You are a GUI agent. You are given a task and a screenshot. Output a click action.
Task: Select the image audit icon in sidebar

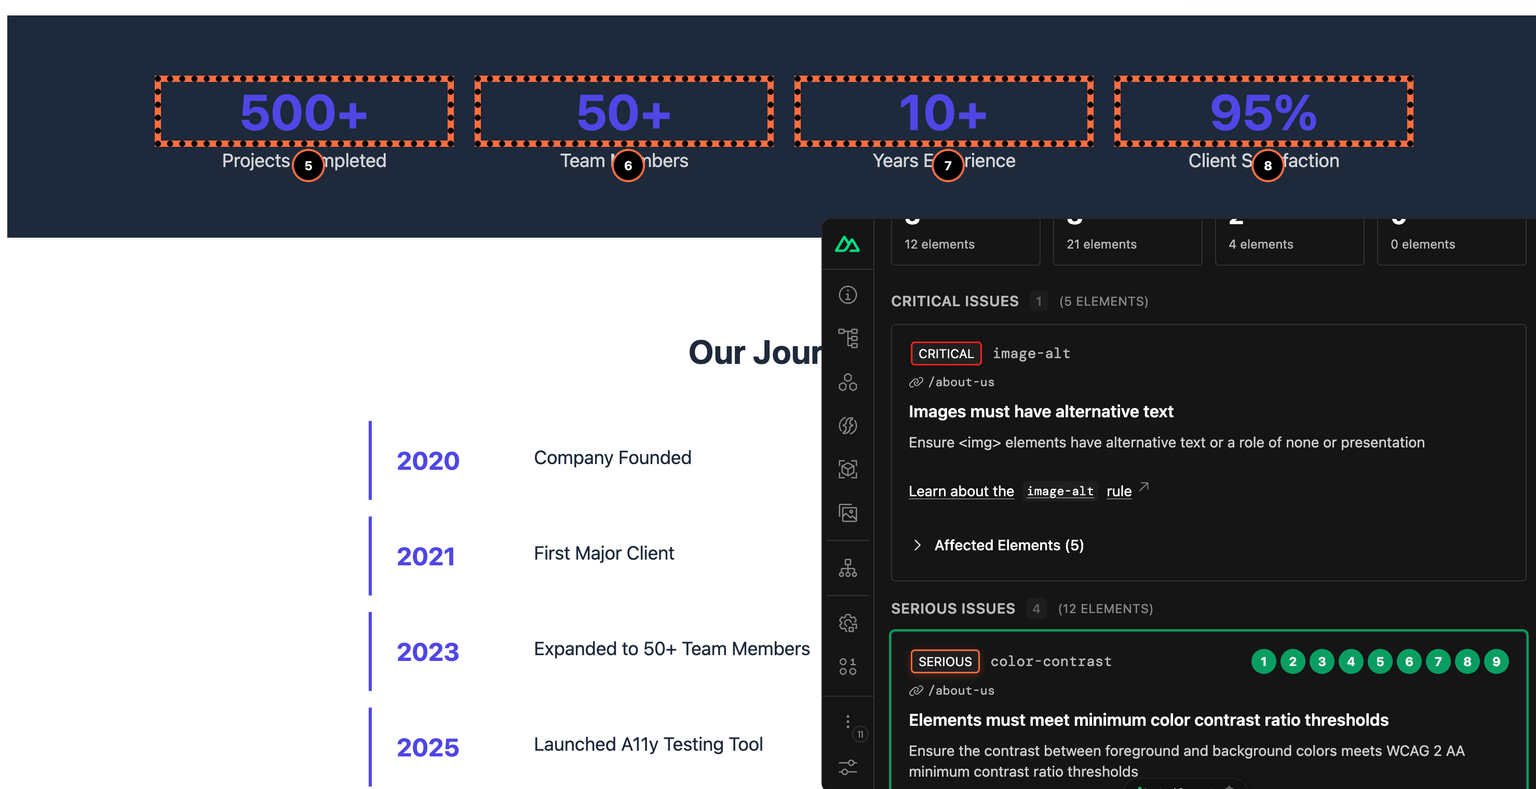point(848,513)
